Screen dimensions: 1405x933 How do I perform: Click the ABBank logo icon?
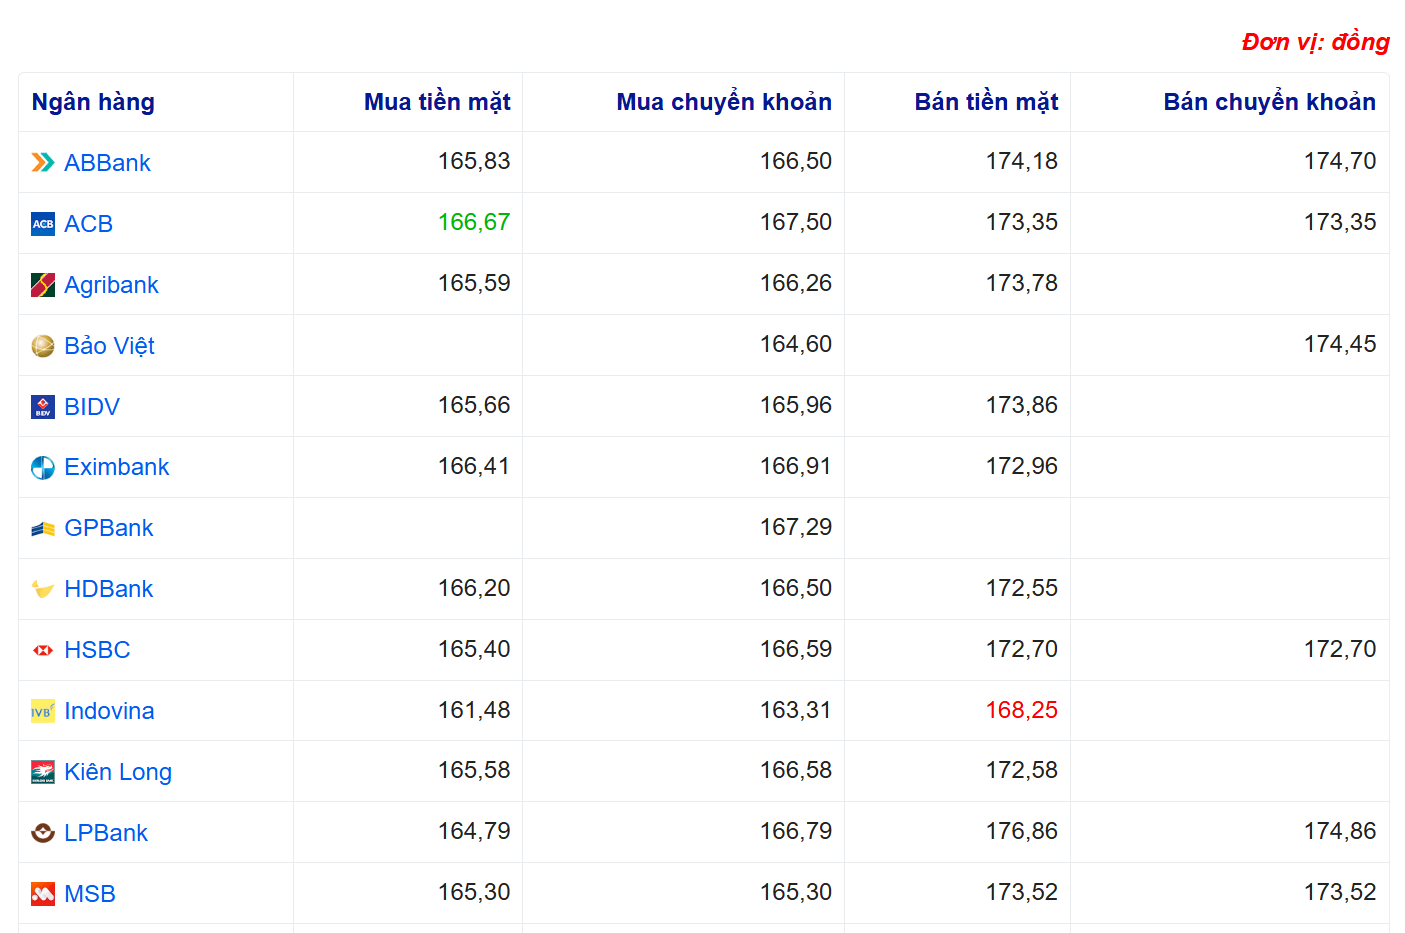42,163
